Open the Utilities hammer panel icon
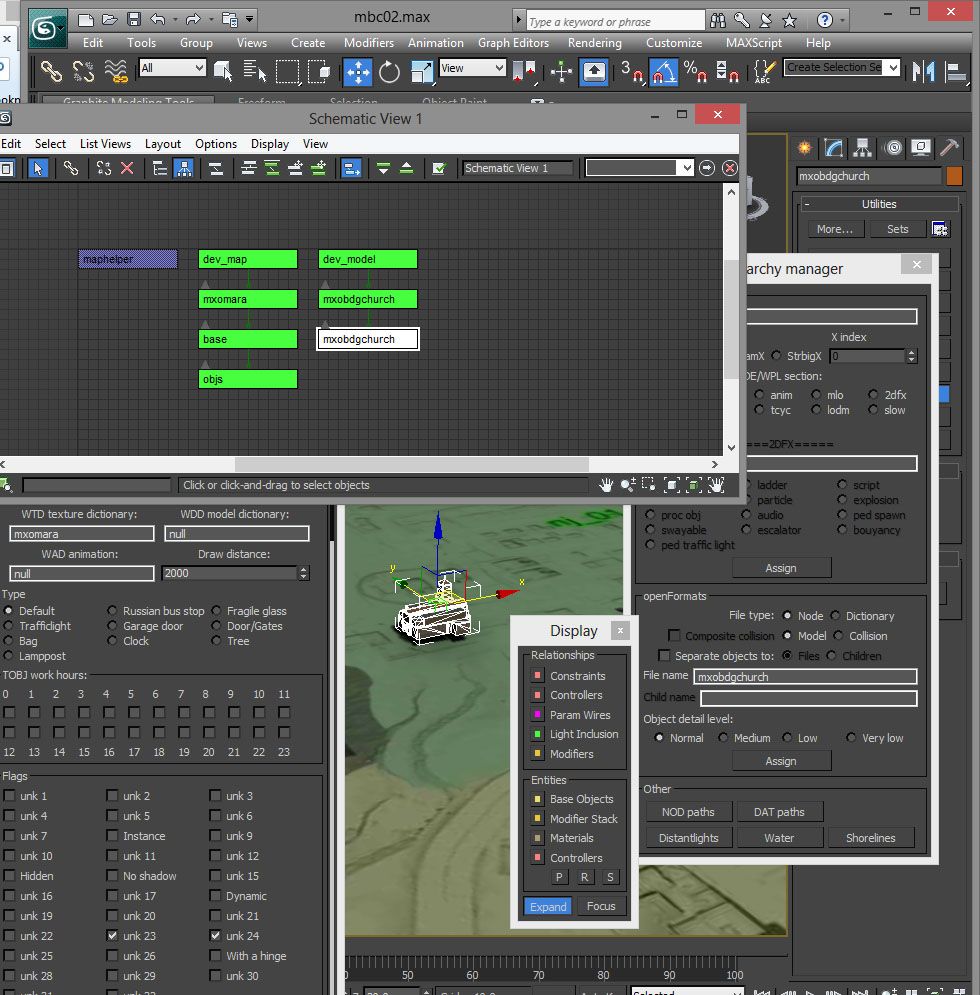This screenshot has width=980, height=995. [x=950, y=148]
